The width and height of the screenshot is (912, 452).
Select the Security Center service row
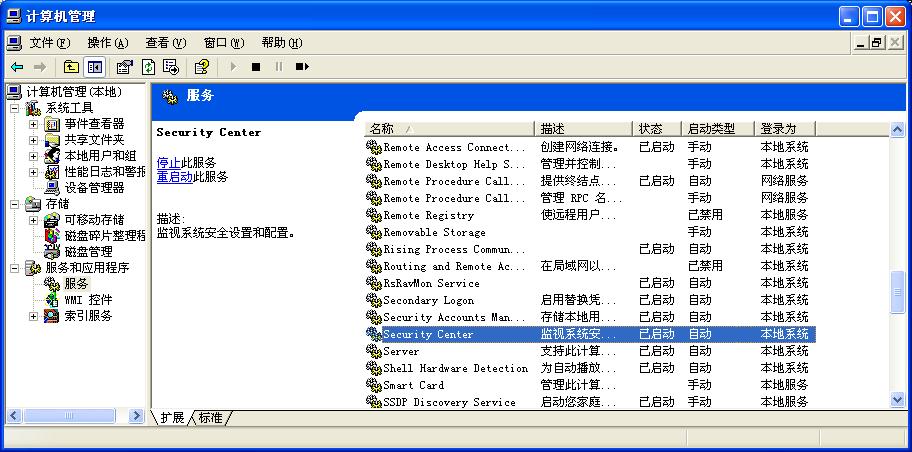click(x=590, y=334)
